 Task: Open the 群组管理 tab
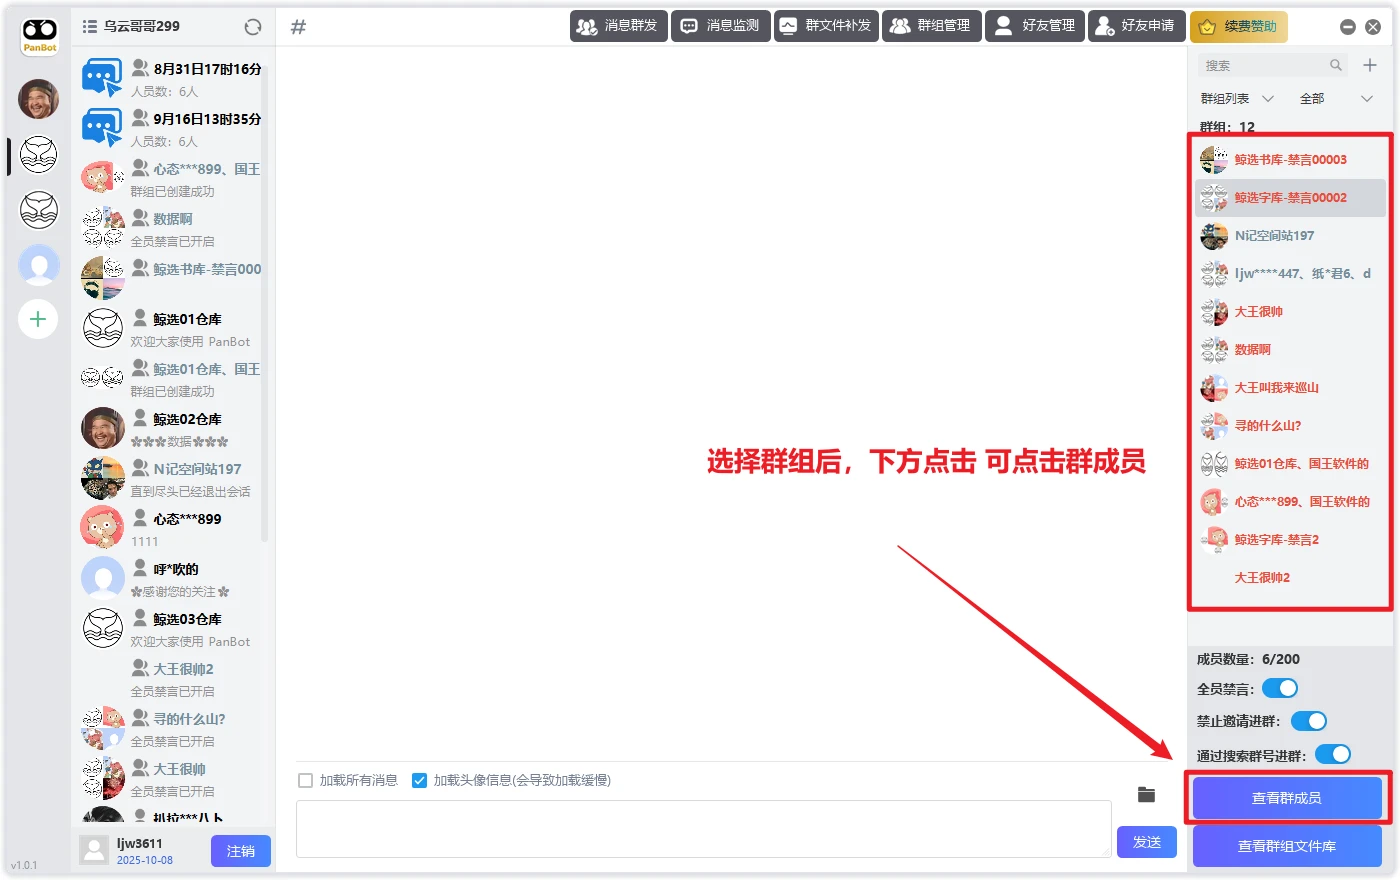pos(930,26)
